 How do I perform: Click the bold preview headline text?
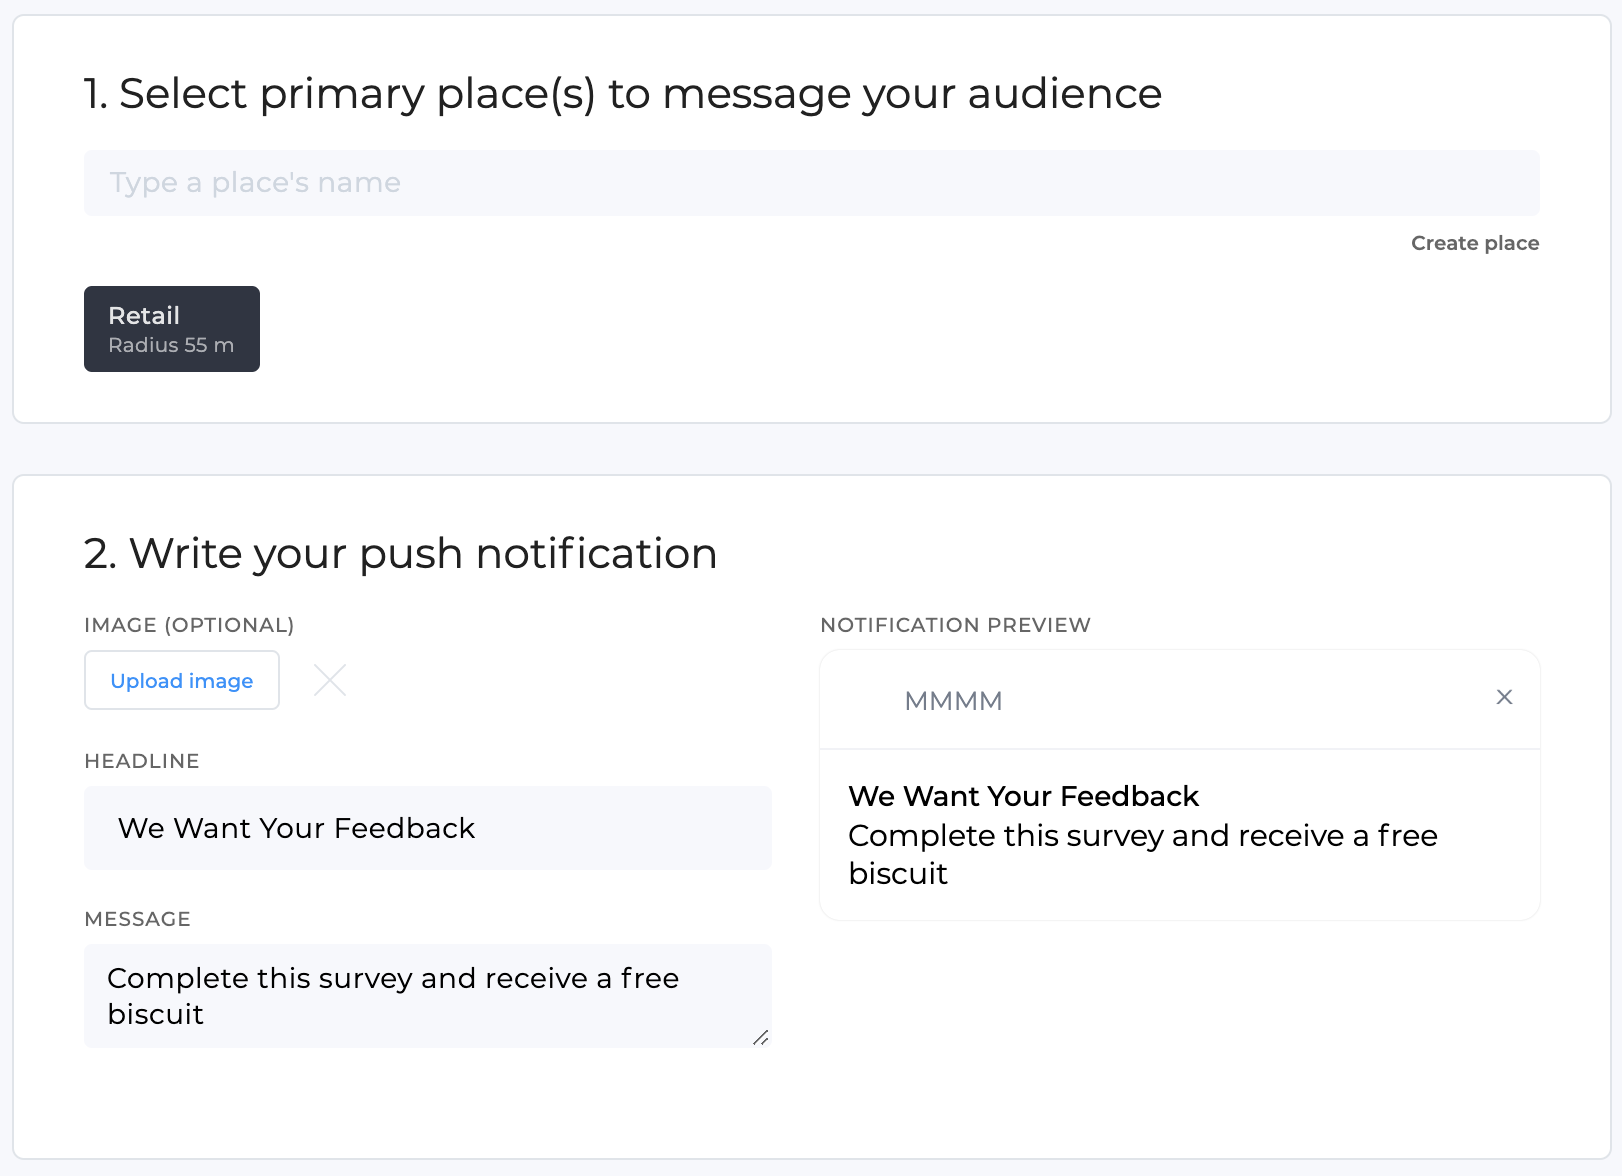(x=1023, y=796)
